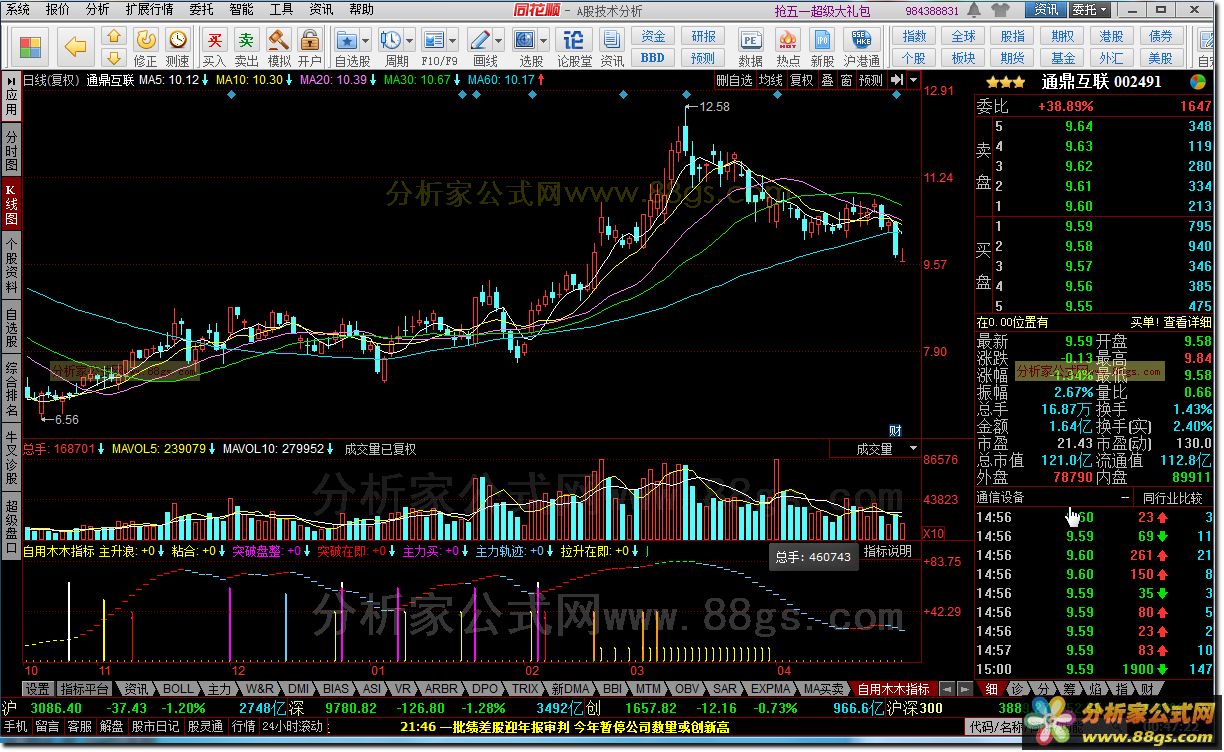This screenshot has height=752, width=1224.
Task: Click the 查看详细 link in order panel
Action: (x=1185, y=322)
